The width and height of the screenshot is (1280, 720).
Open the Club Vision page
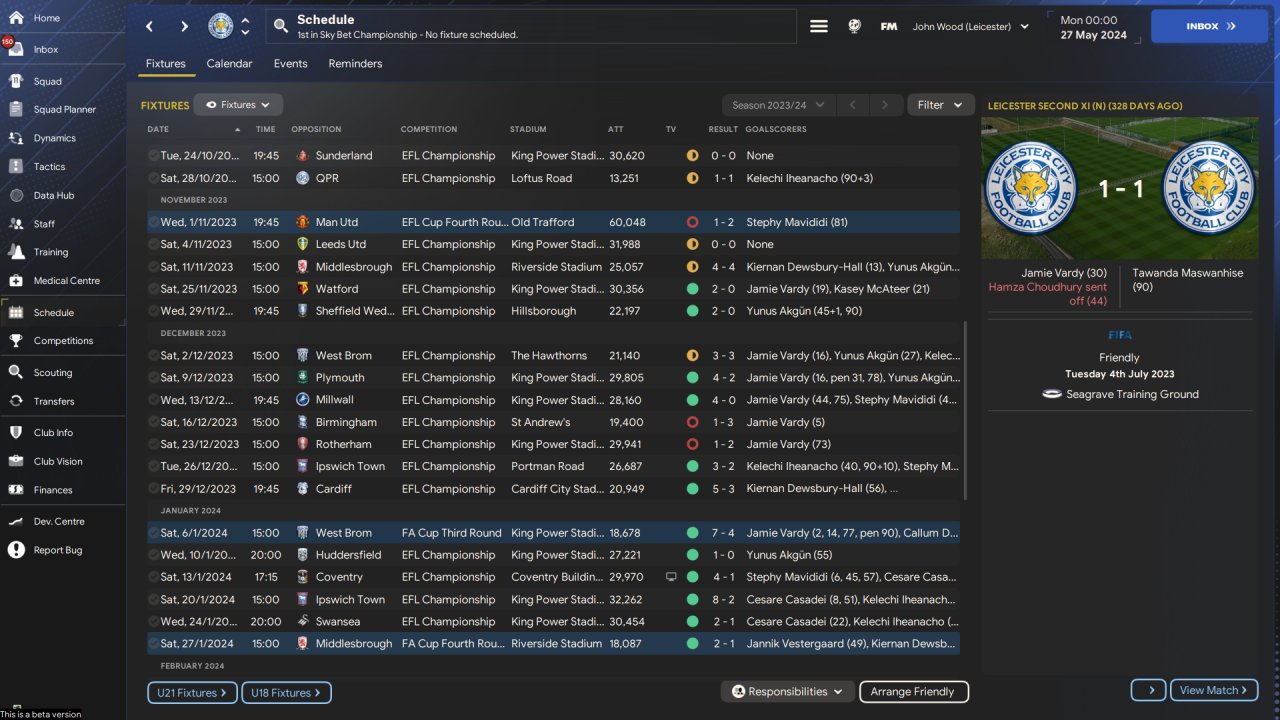[x=58, y=461]
